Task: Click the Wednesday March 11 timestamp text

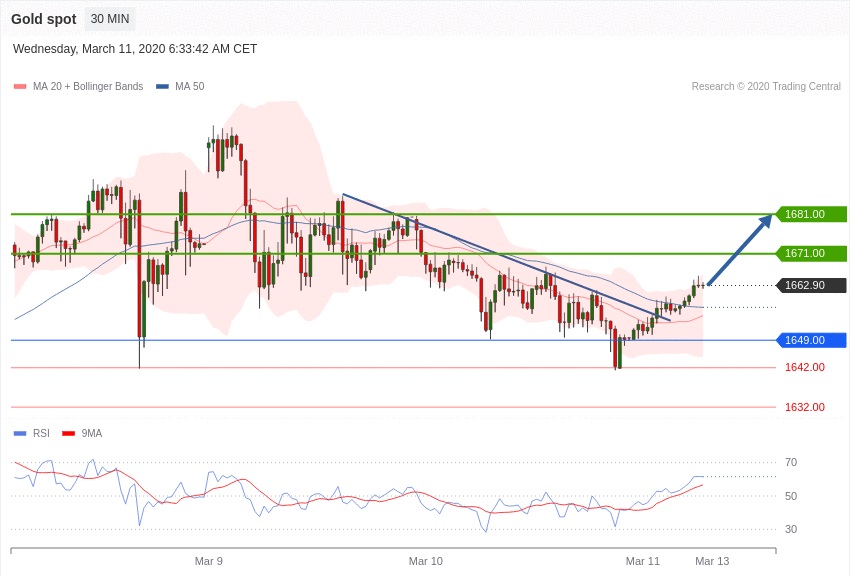Action: 135,49
